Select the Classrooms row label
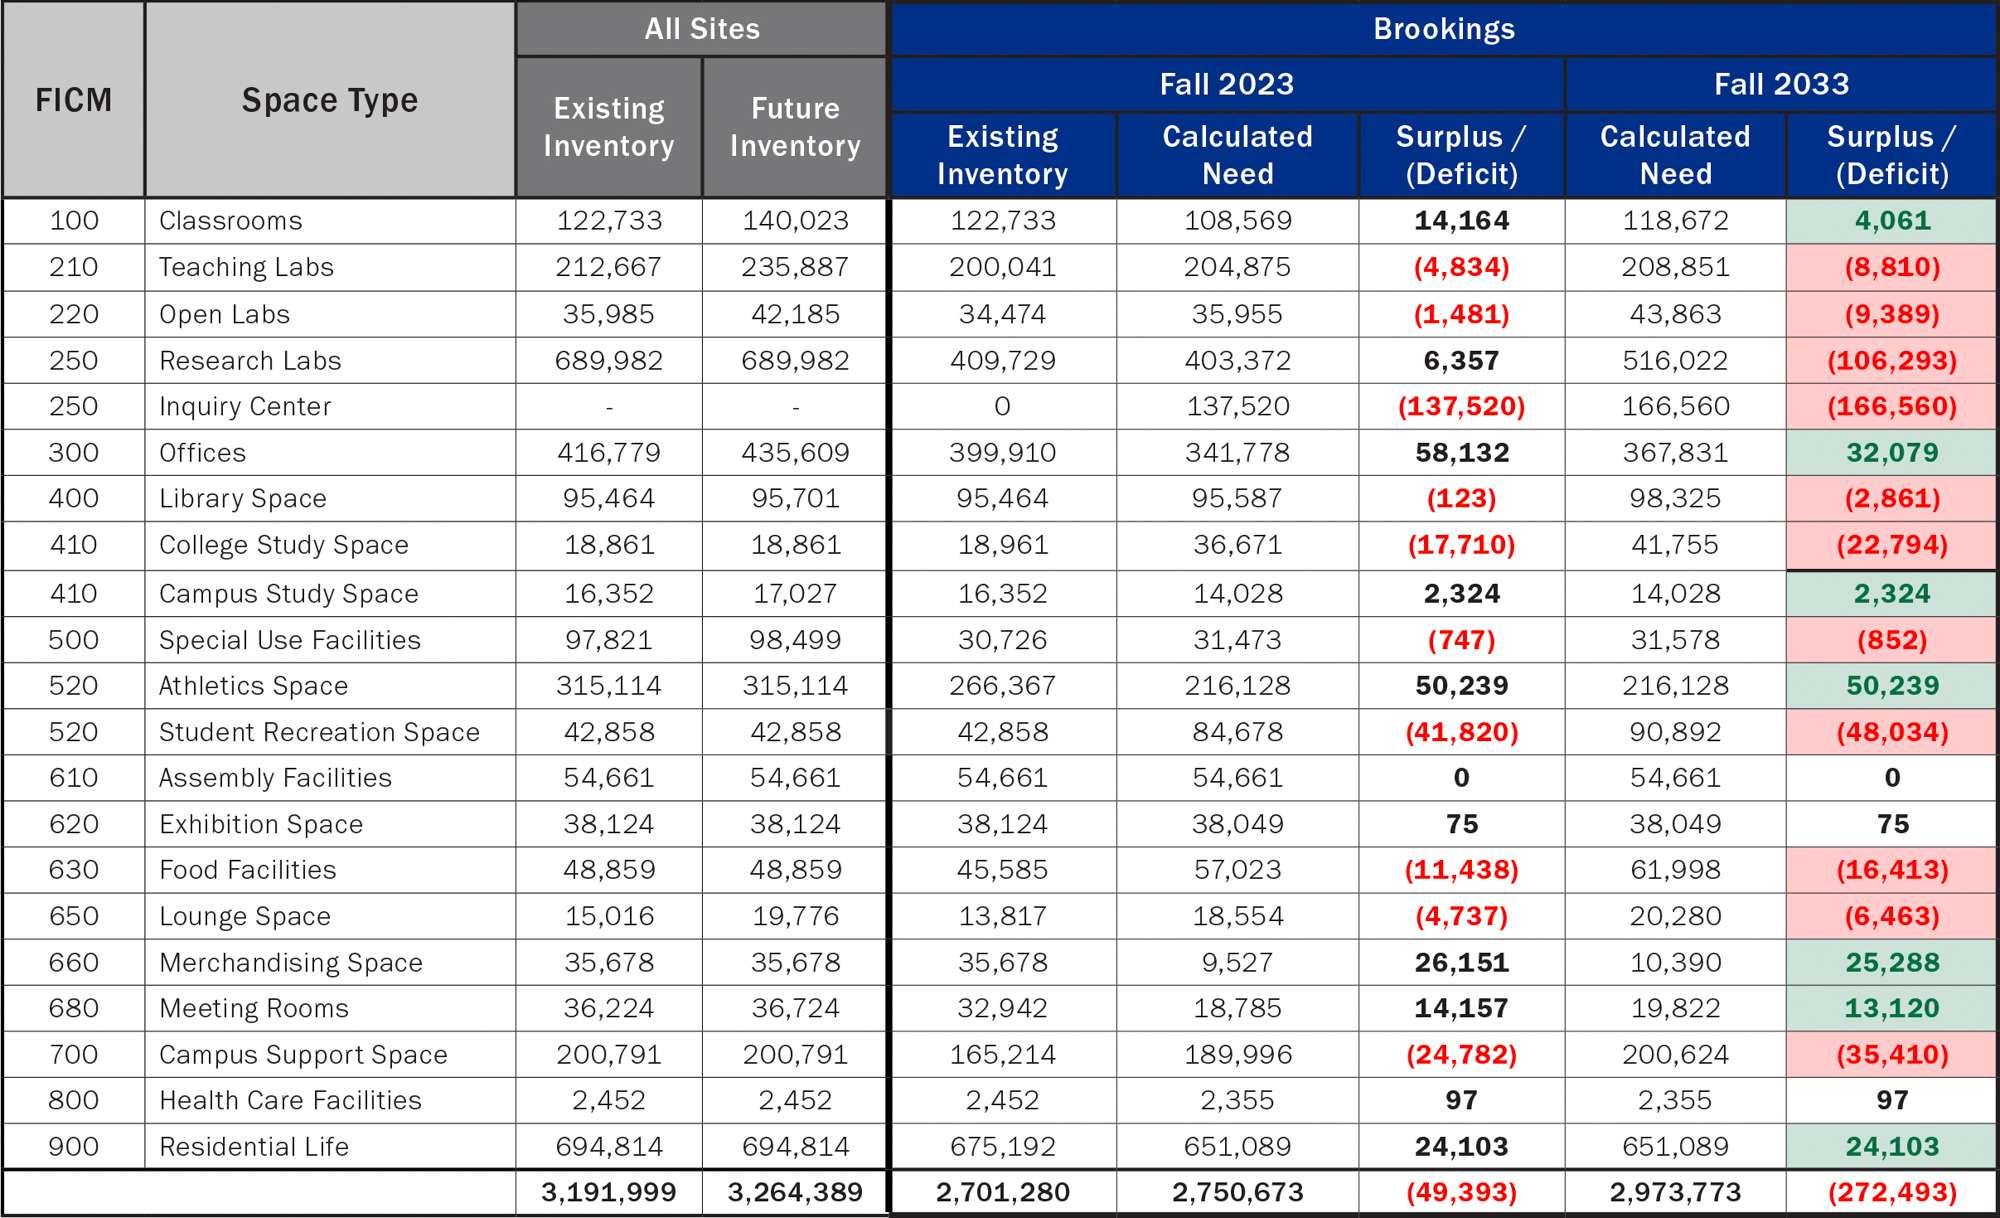 [x=231, y=221]
